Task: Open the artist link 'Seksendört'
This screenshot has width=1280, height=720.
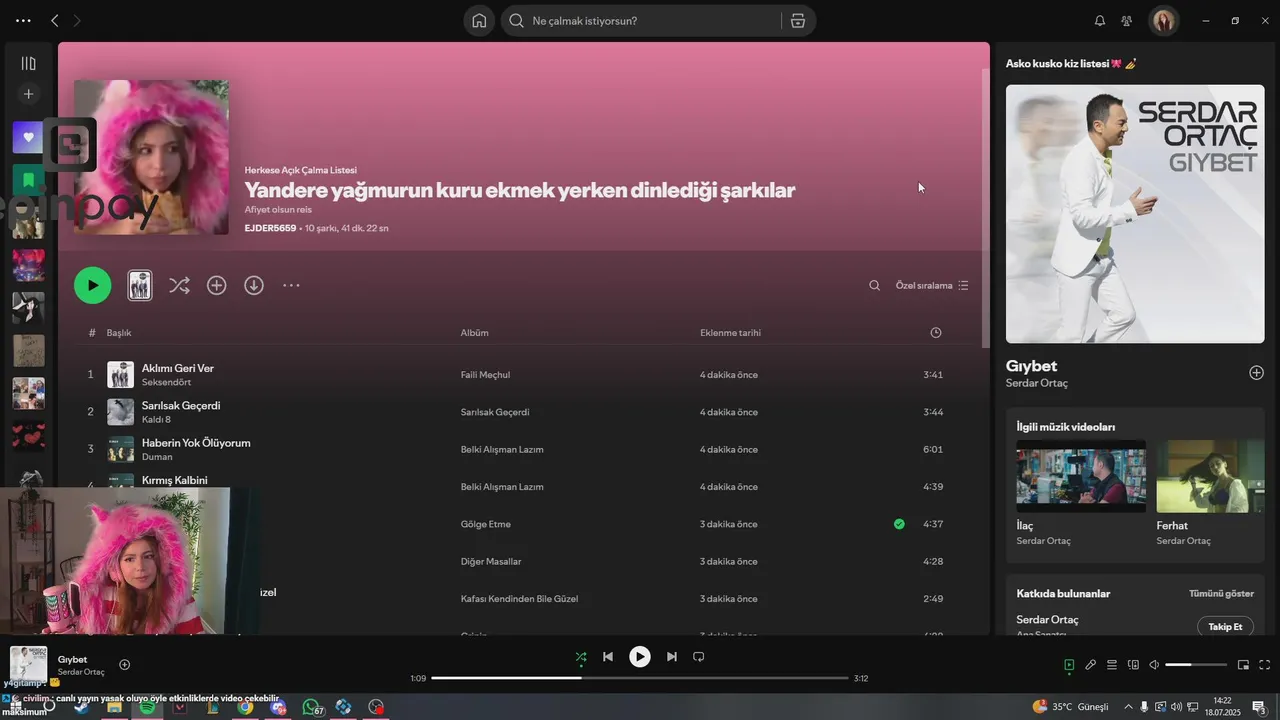Action: tap(166, 382)
